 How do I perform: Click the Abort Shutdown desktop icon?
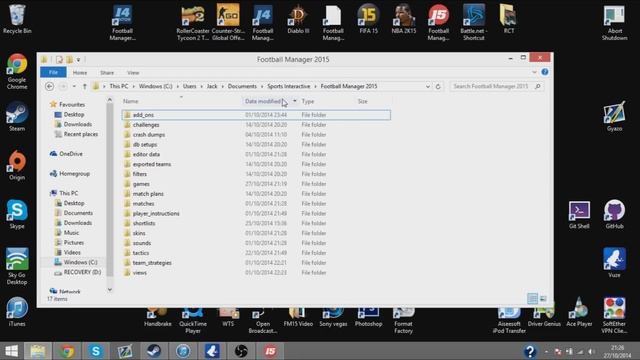click(x=614, y=23)
